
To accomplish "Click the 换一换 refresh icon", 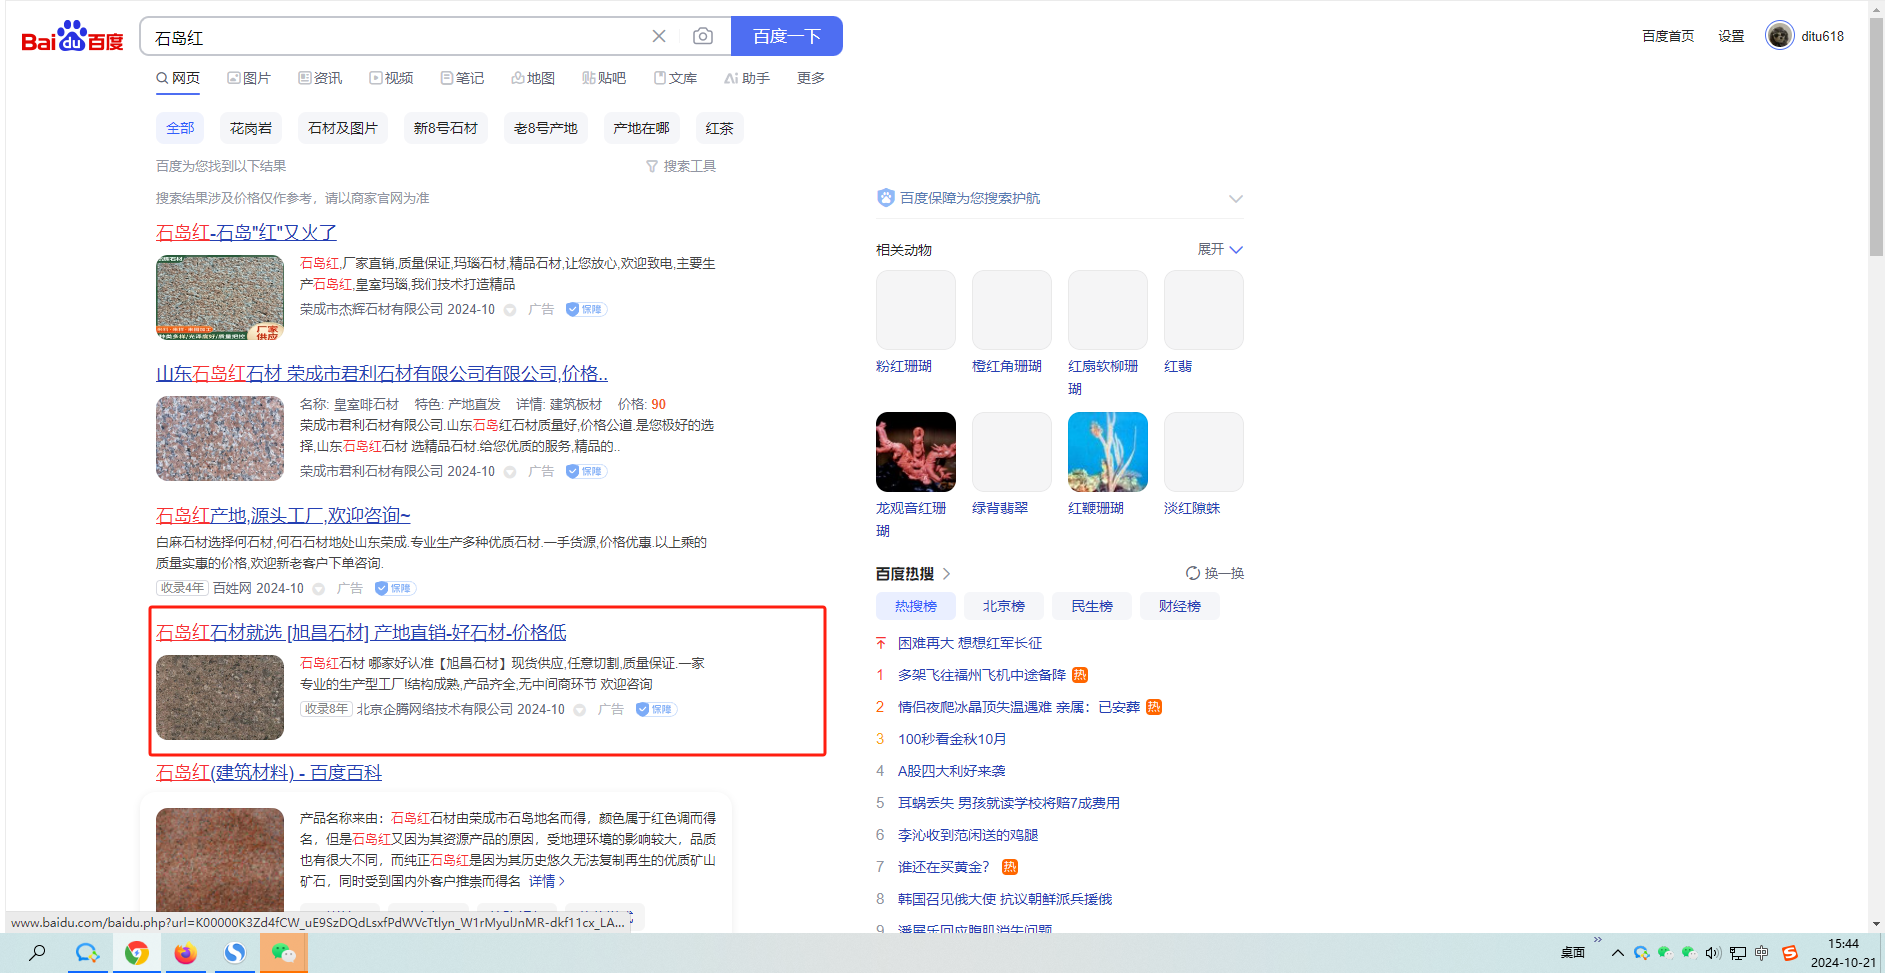I will (x=1192, y=573).
